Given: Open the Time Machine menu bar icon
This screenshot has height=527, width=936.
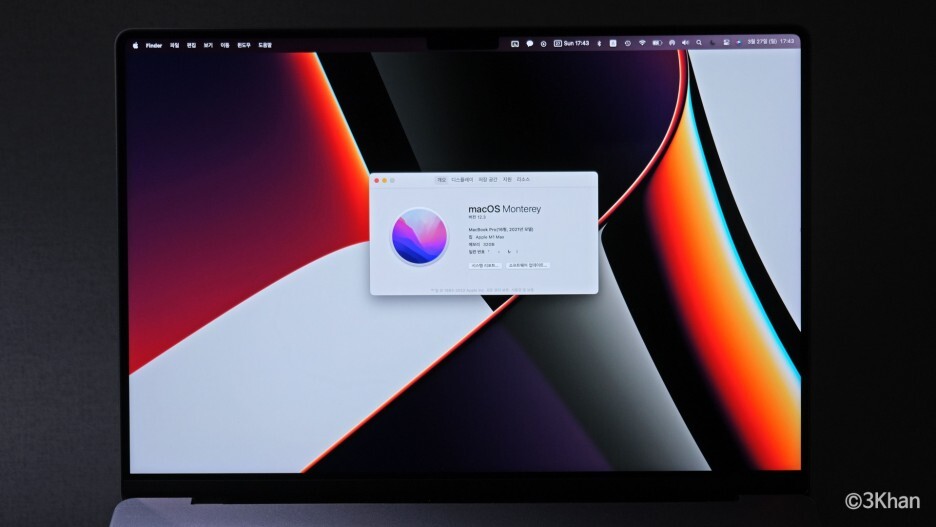Looking at the screenshot, I should [x=627, y=43].
